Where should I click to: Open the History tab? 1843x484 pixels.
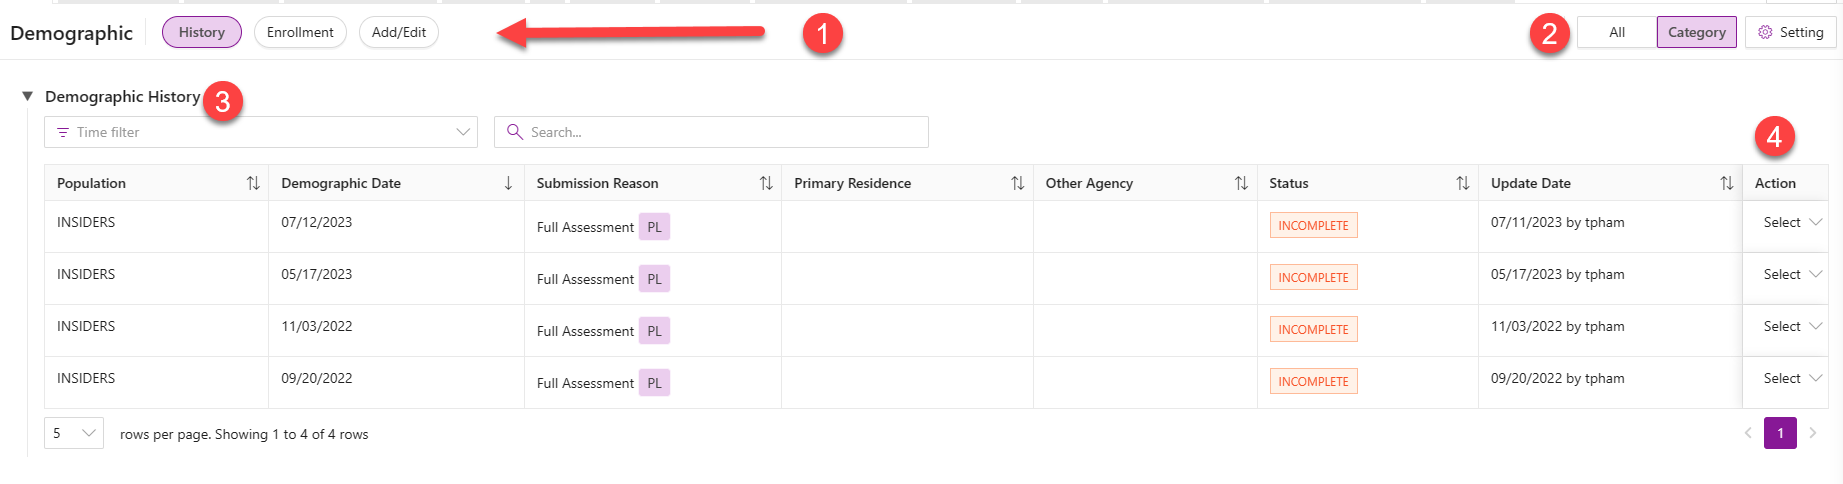pos(202,32)
